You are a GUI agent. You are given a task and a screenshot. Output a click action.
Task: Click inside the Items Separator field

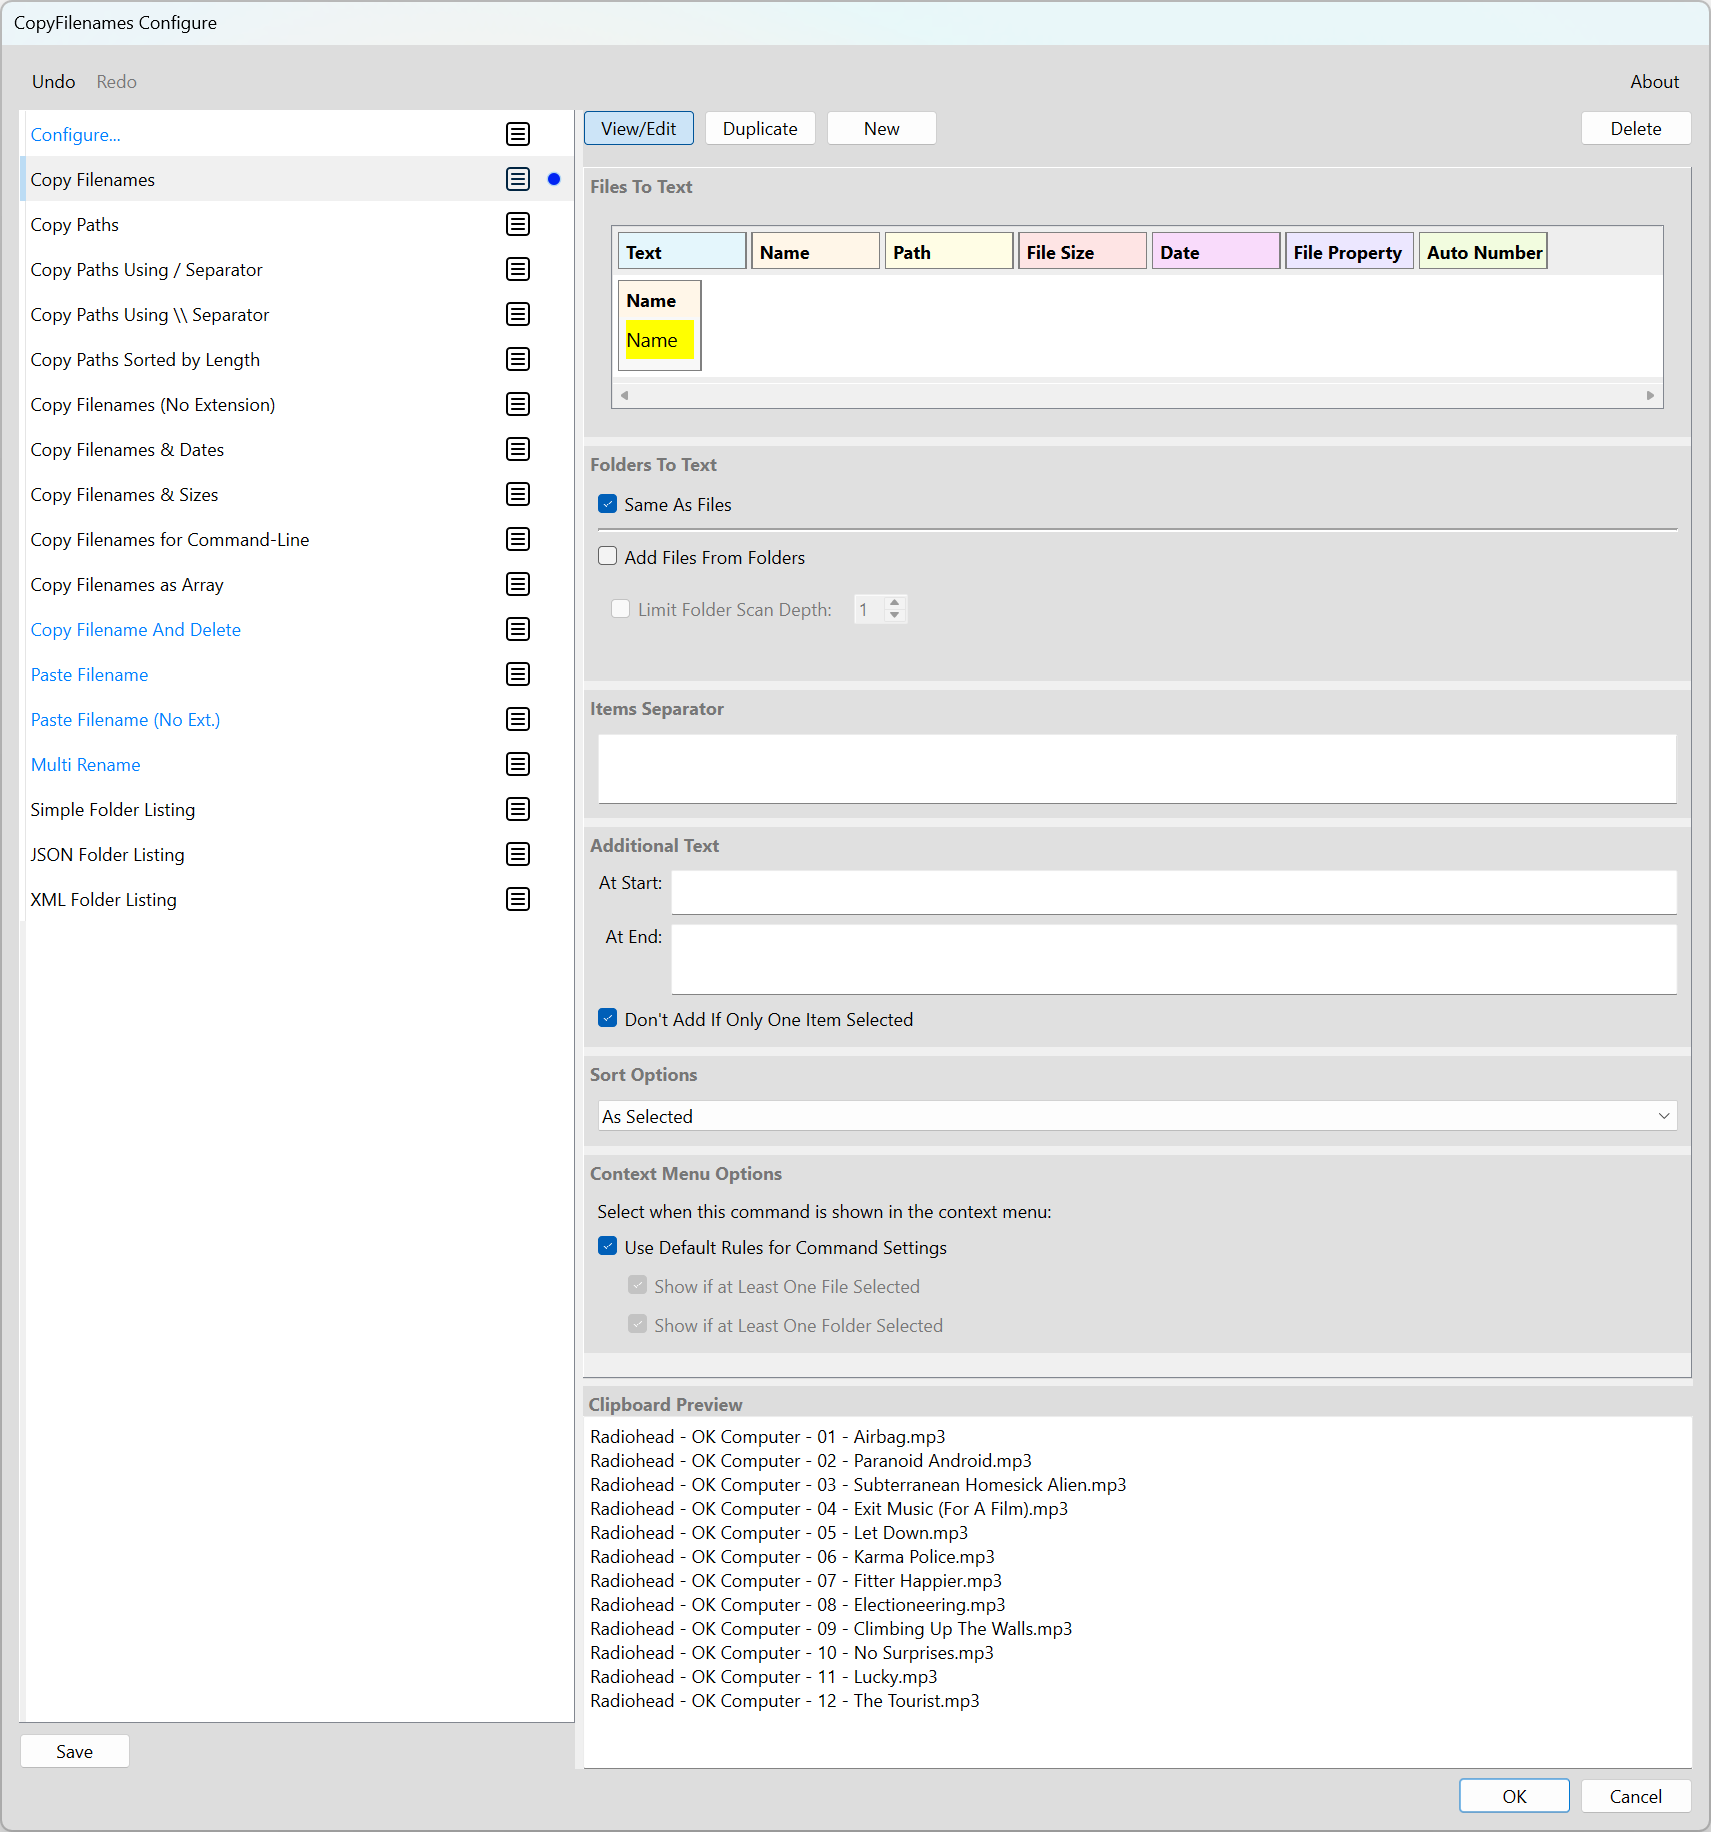click(1135, 768)
